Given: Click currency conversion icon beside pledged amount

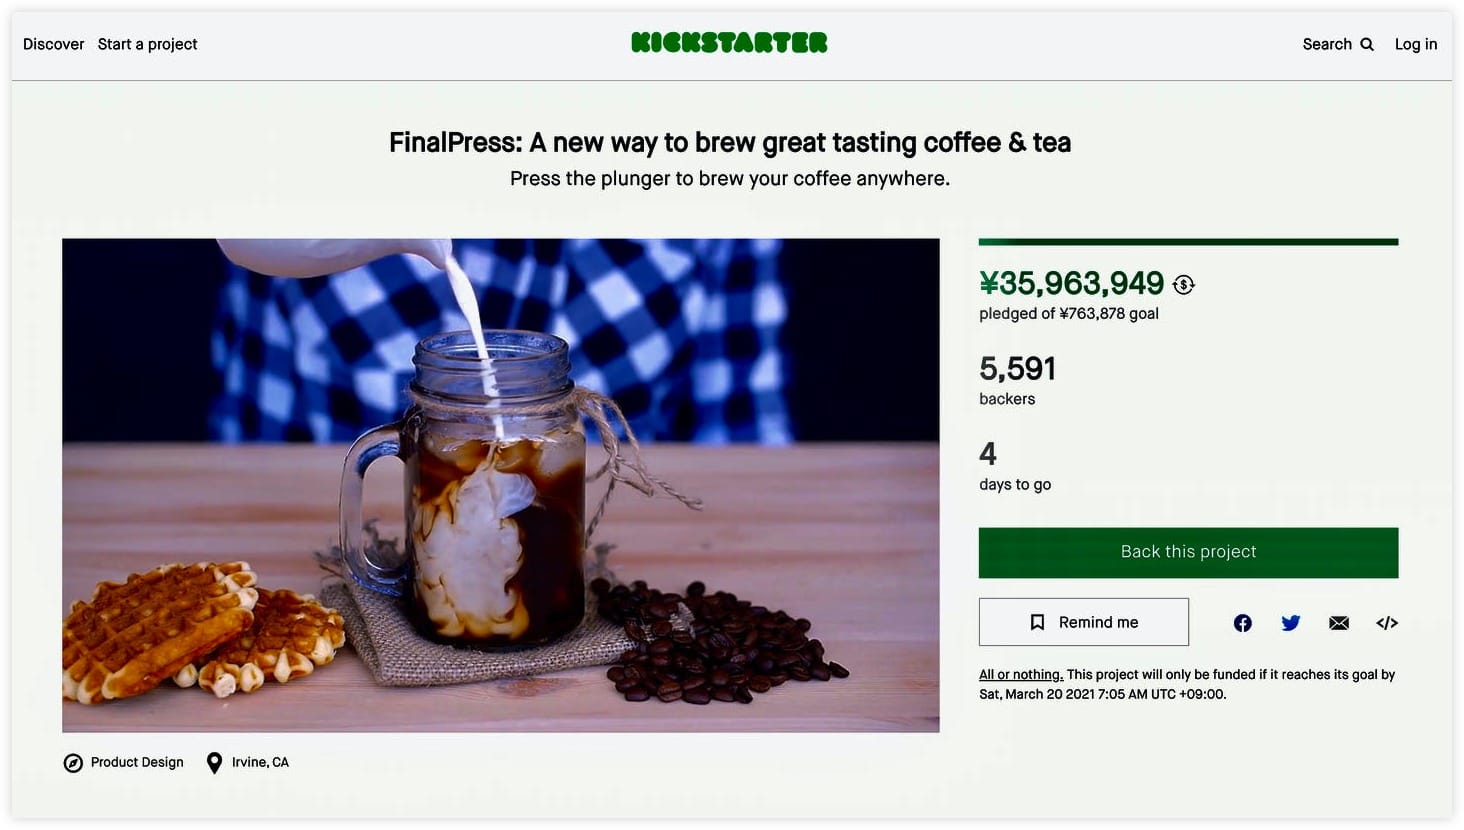Looking at the screenshot, I should click(x=1184, y=285).
